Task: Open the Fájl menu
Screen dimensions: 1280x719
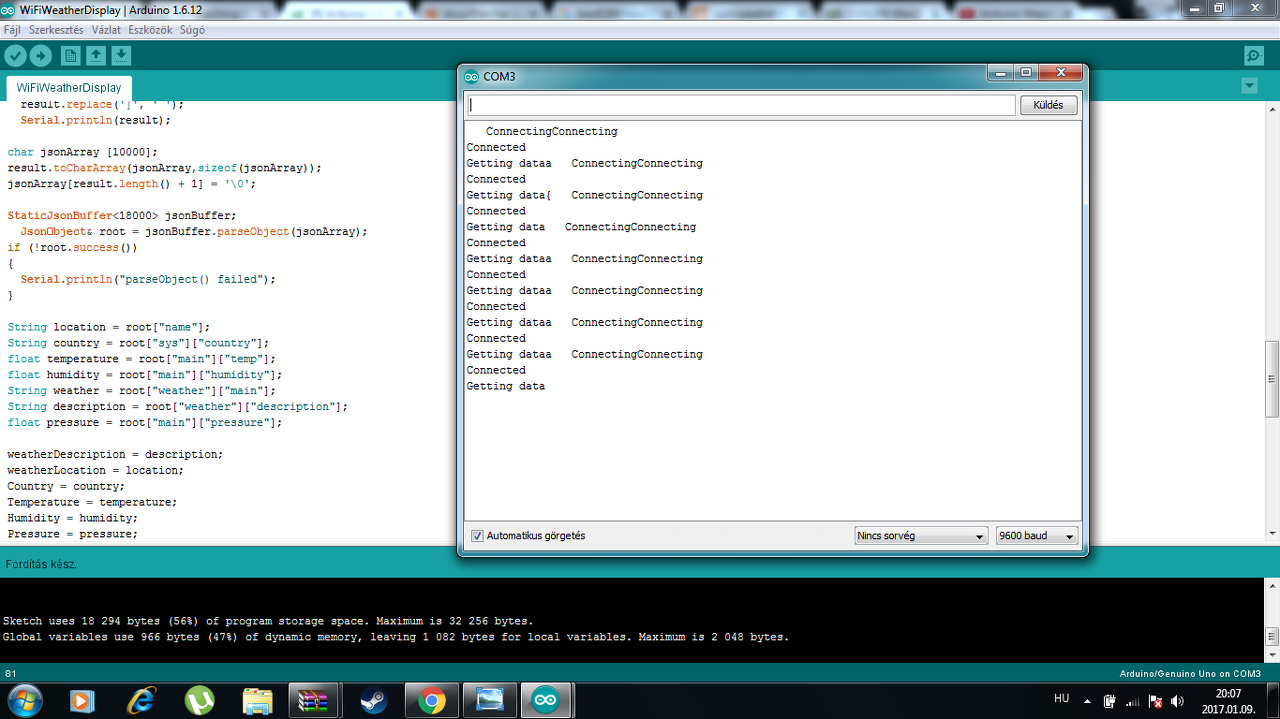Action: (12, 30)
